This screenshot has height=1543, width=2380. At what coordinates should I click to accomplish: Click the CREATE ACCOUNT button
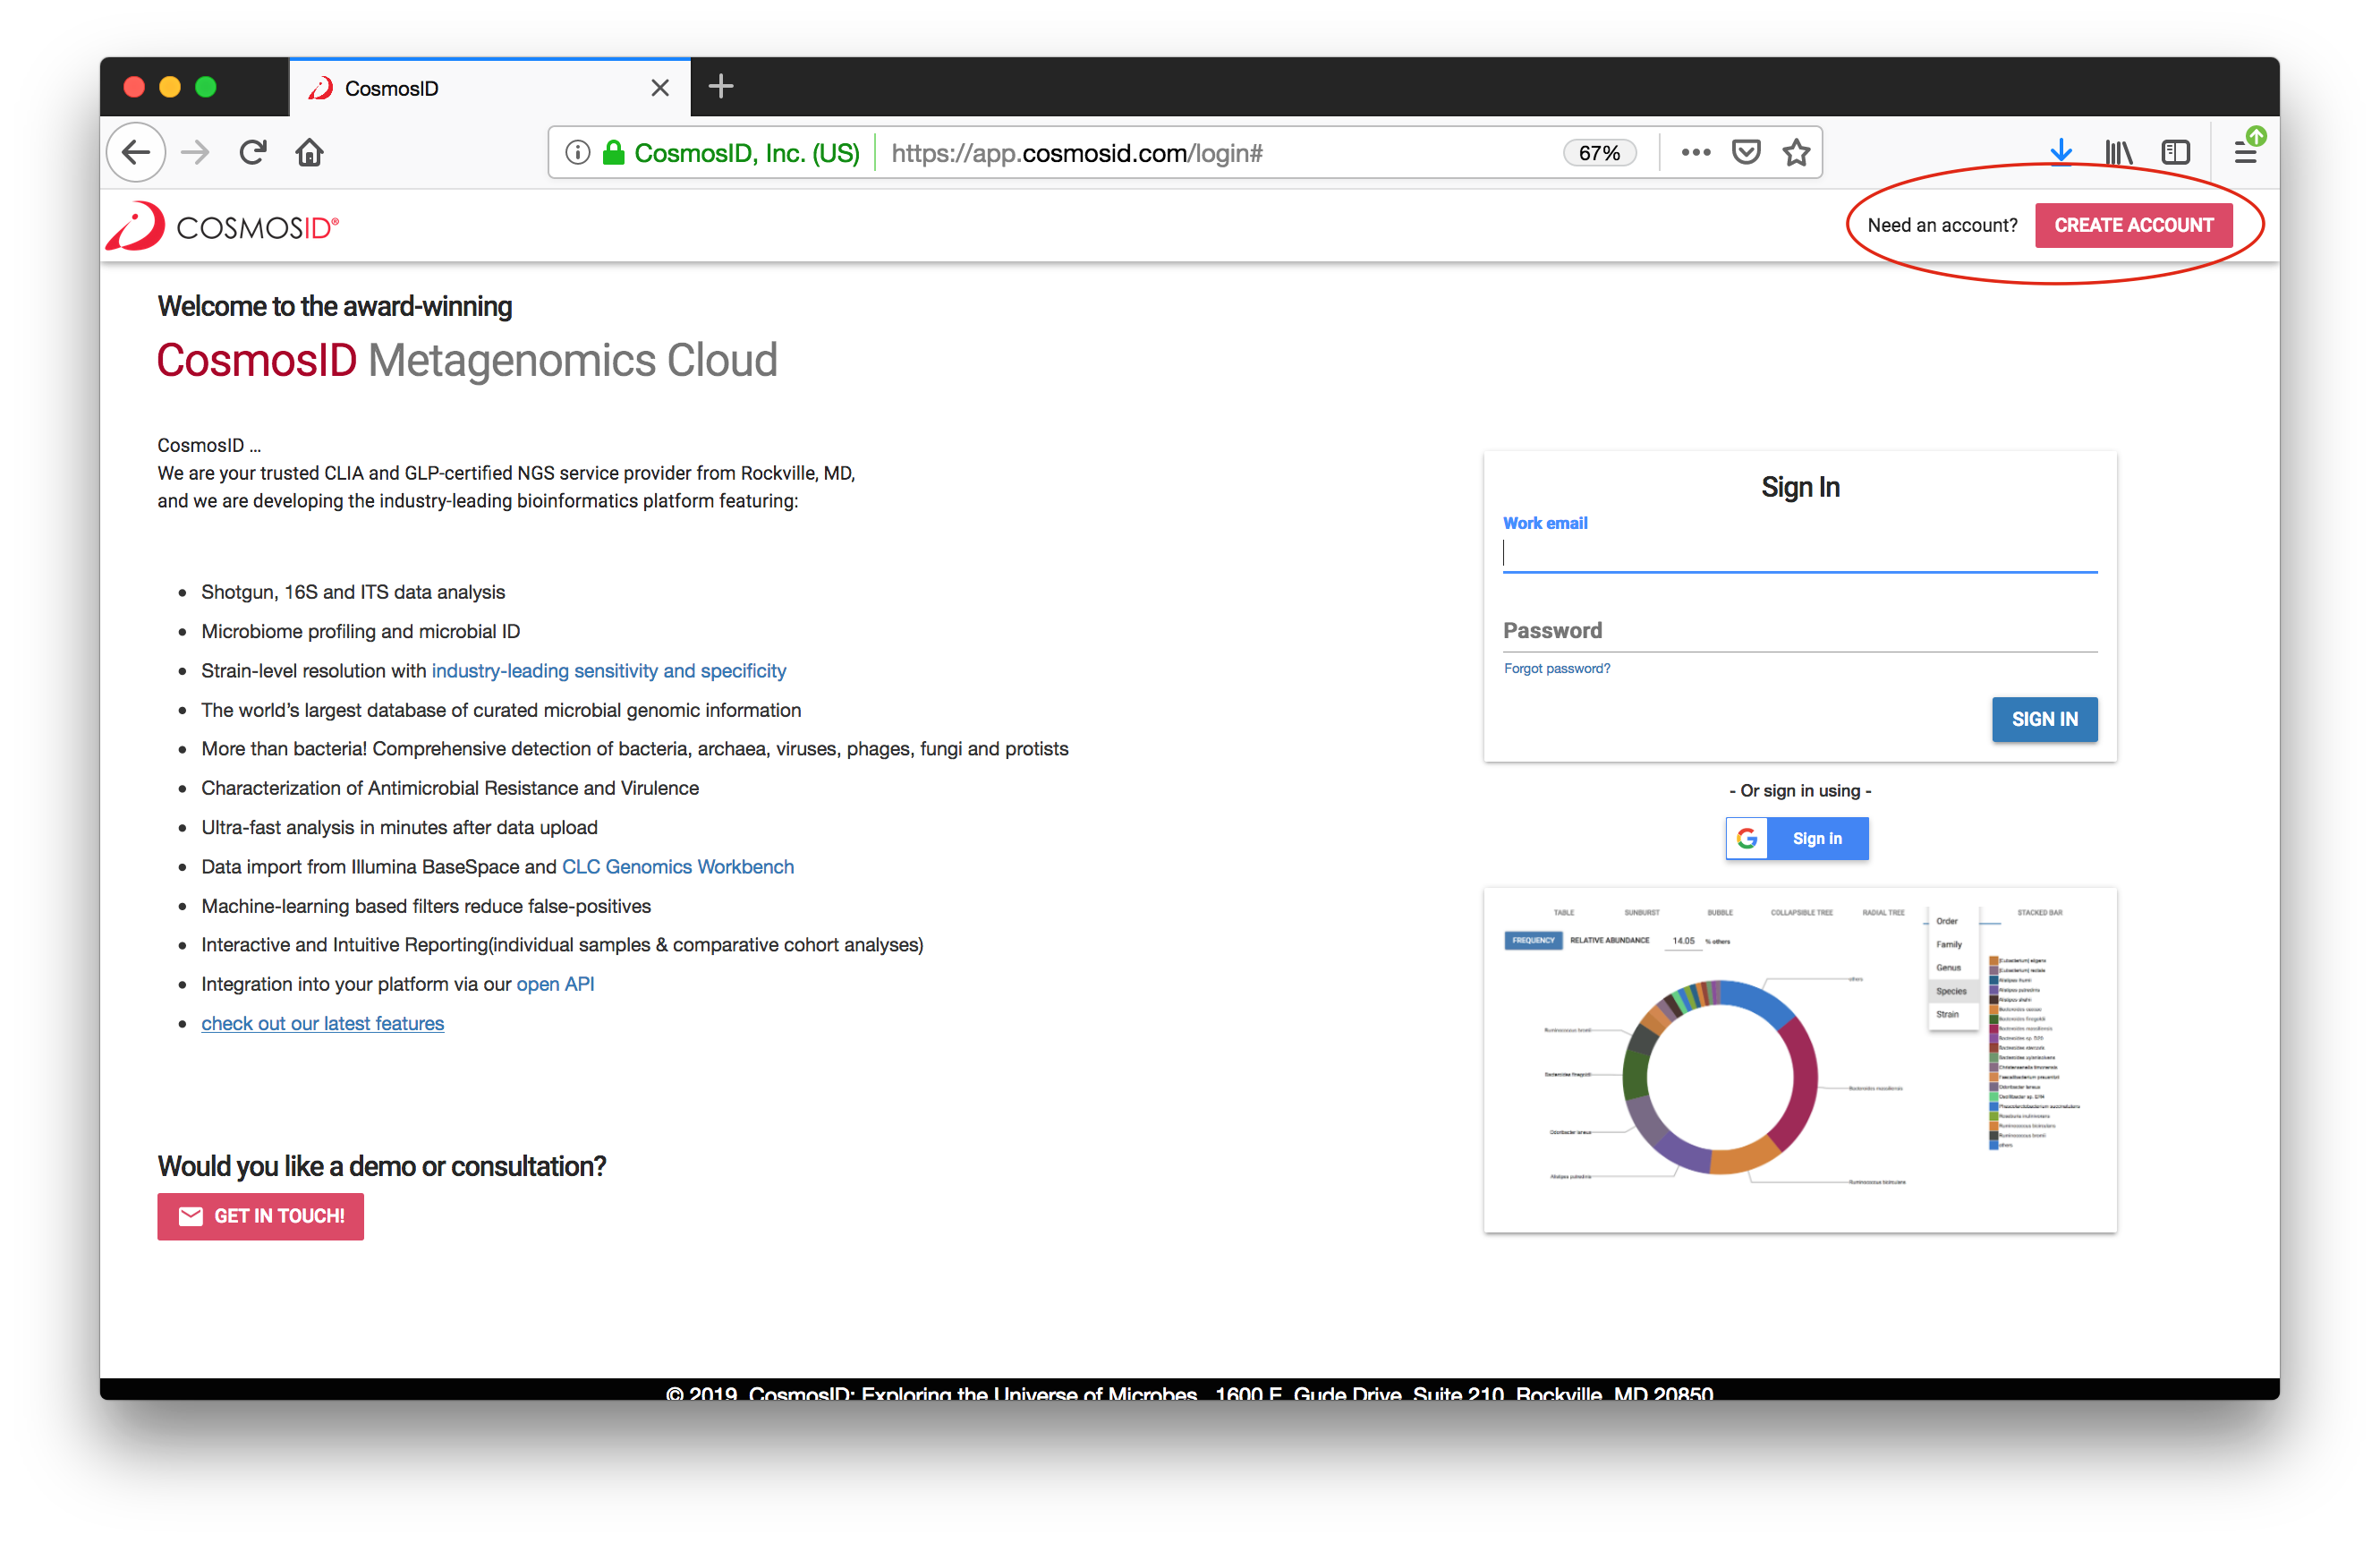click(2133, 225)
